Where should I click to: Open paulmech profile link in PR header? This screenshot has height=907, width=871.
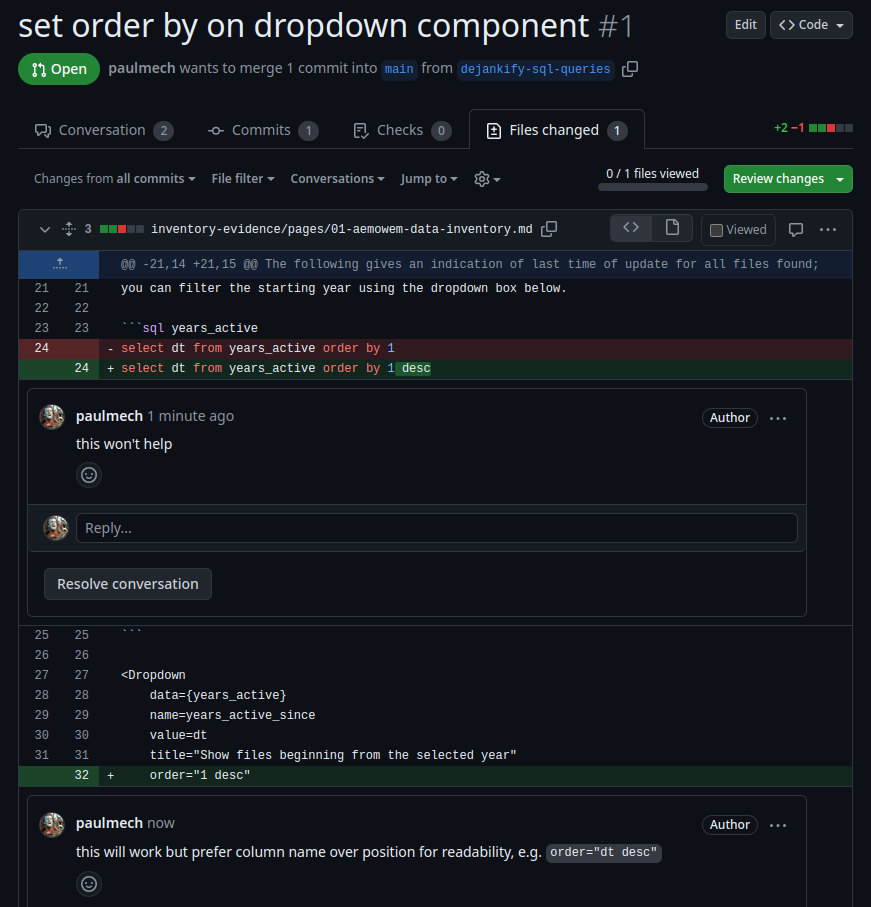click(x=142, y=68)
